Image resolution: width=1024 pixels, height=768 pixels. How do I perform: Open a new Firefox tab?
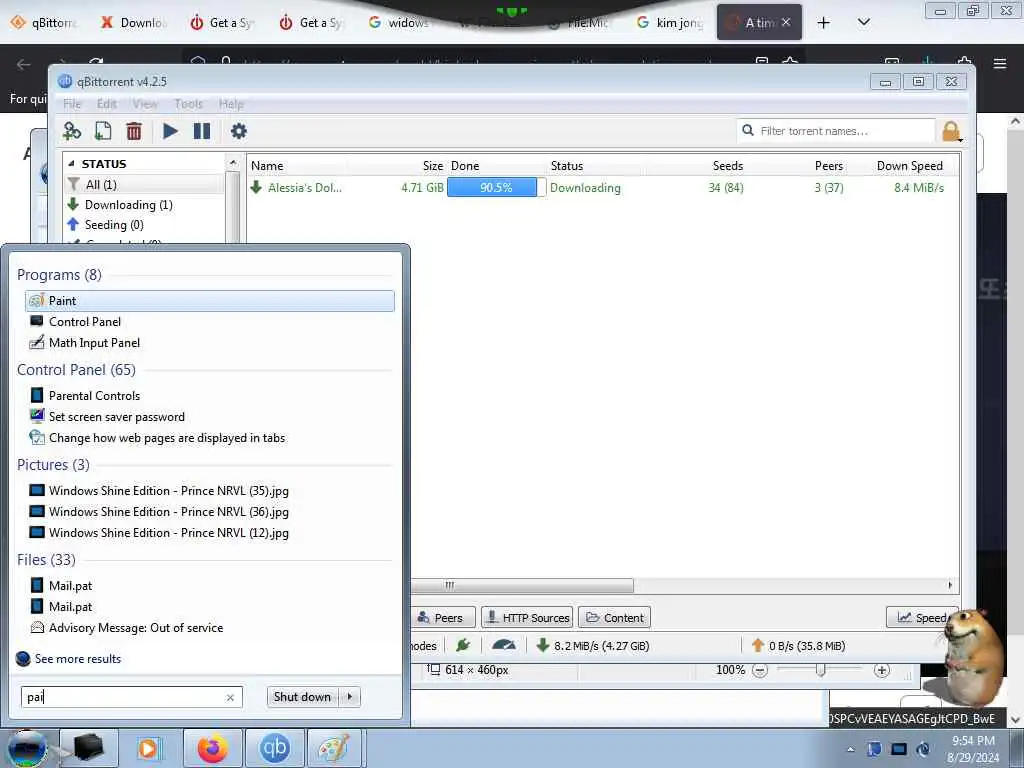point(824,23)
